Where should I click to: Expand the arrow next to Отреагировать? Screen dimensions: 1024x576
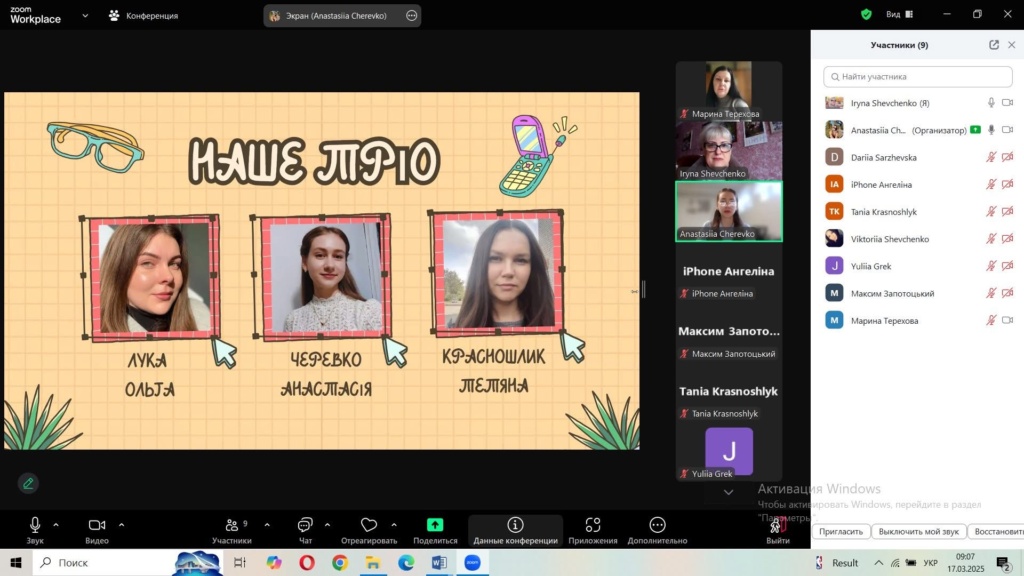coord(394,524)
